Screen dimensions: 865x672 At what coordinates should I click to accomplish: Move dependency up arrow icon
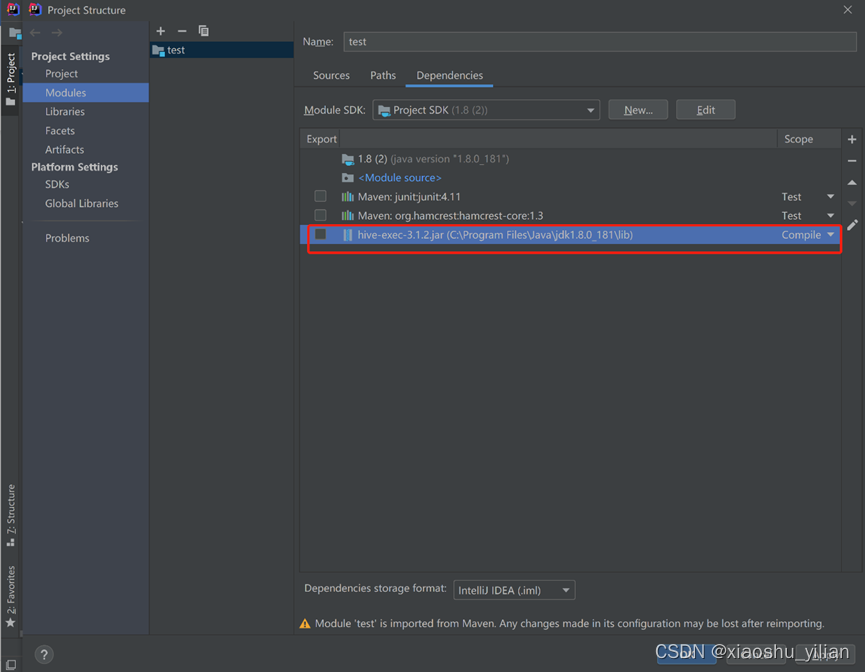tap(852, 183)
